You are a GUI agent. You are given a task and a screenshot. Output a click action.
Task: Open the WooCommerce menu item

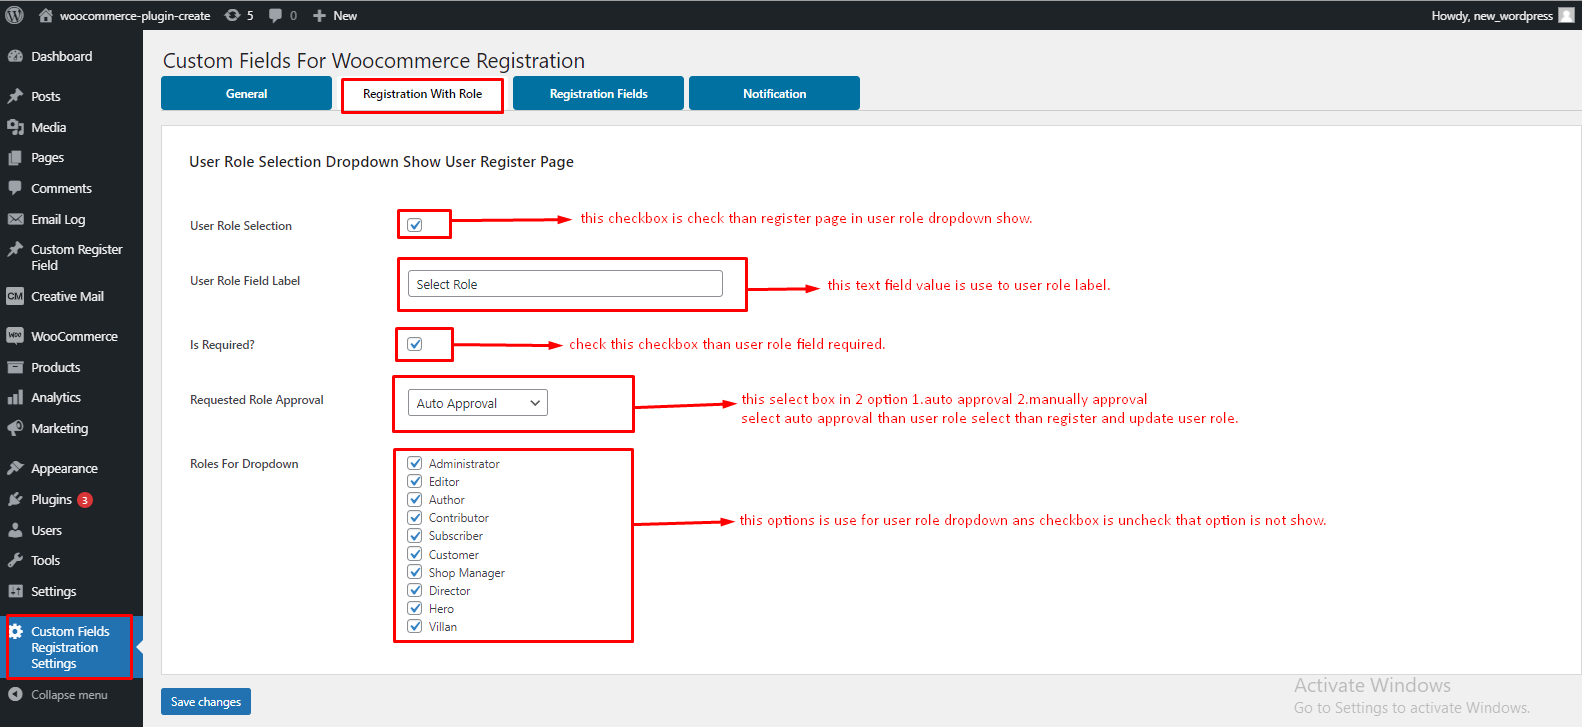click(74, 336)
